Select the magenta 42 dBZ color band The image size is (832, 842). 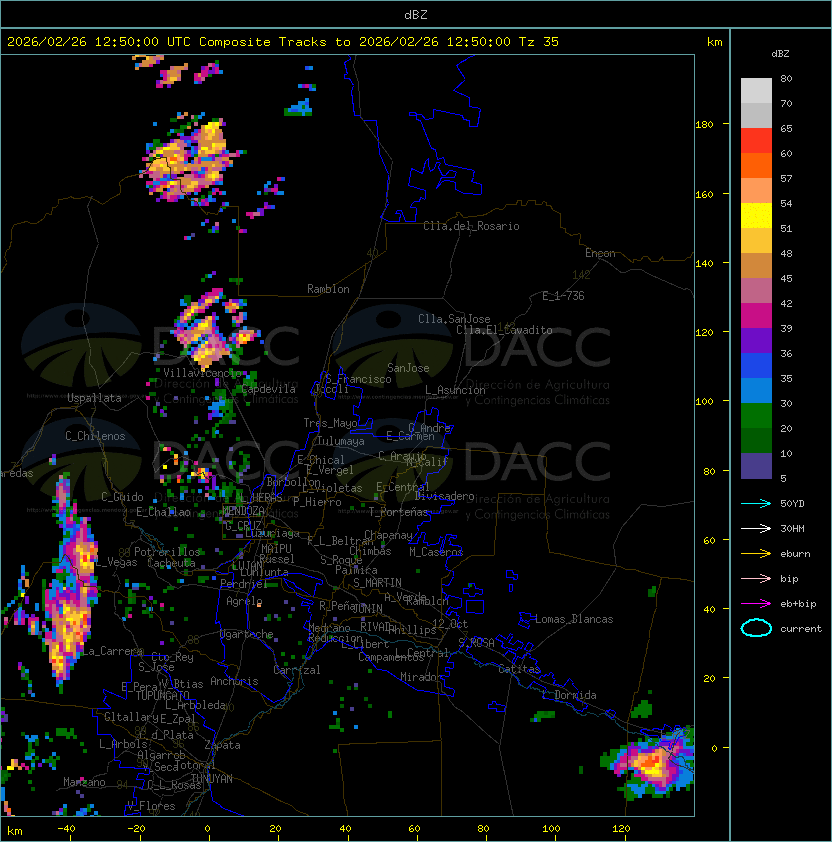coord(756,316)
